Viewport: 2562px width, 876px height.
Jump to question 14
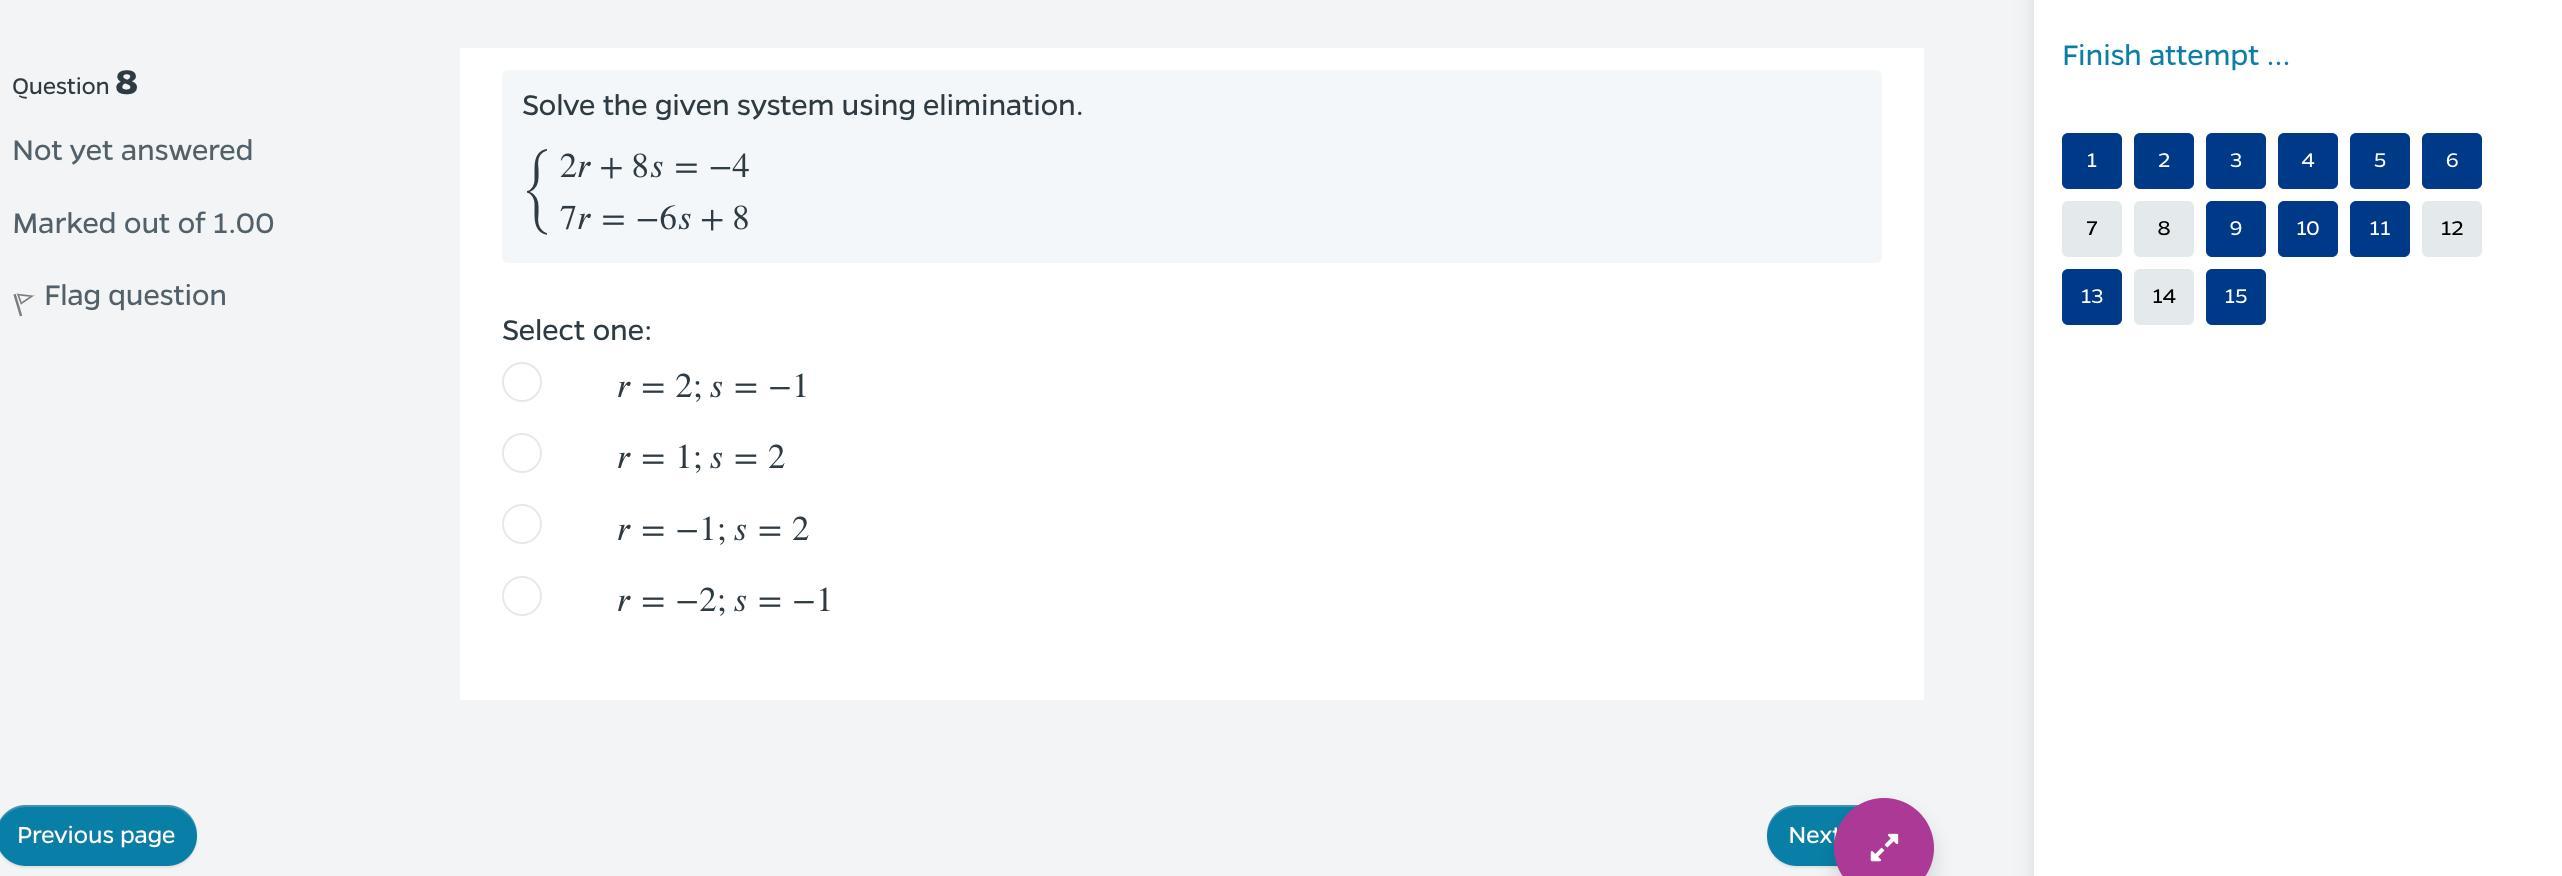coord(2164,297)
